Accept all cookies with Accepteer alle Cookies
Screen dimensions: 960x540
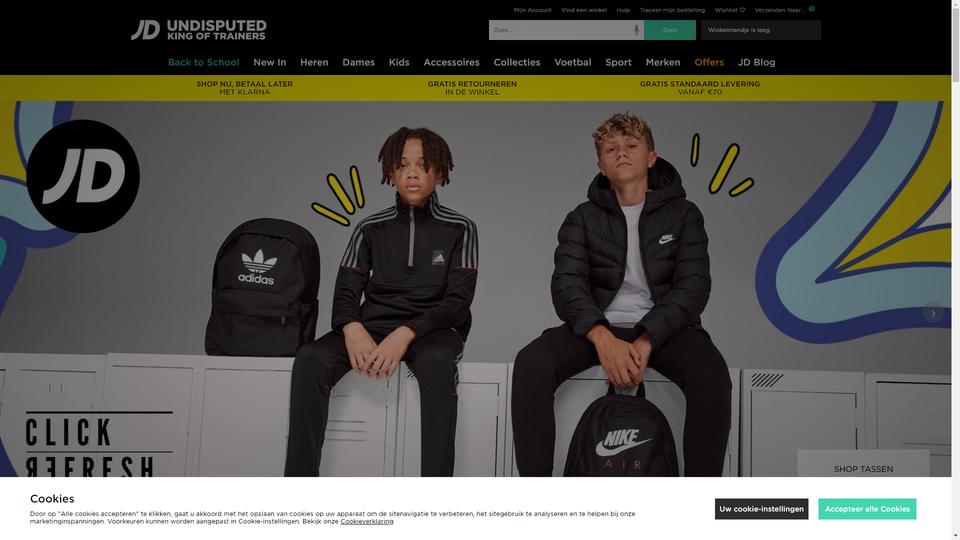click(867, 509)
